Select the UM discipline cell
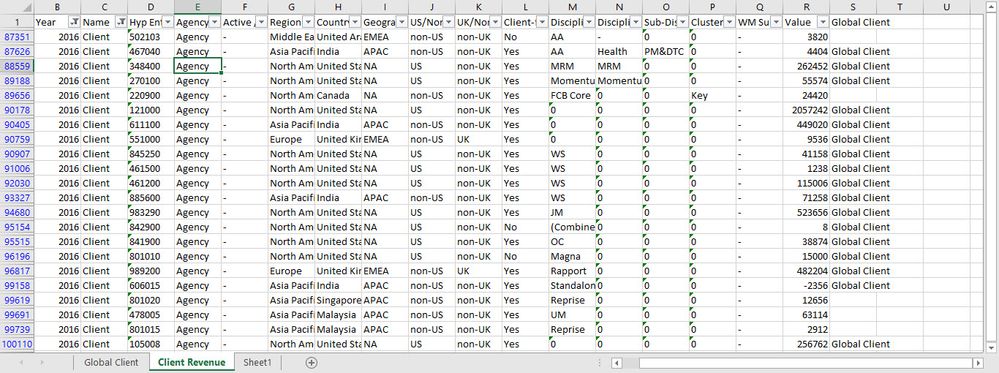The height and width of the screenshot is (373, 999). pyautogui.click(x=573, y=315)
